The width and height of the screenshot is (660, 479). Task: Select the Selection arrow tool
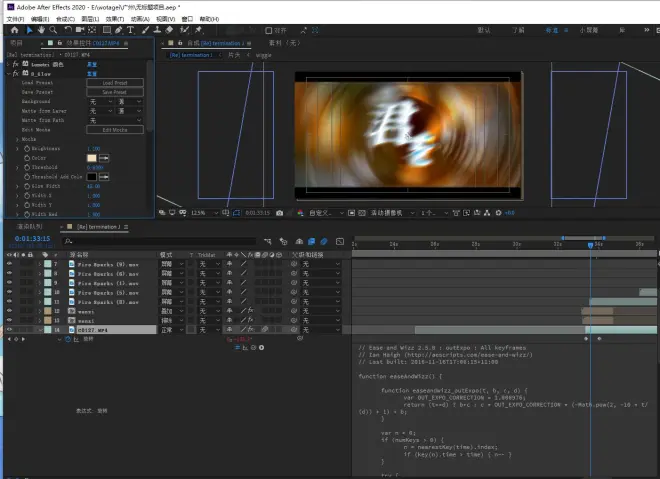(27, 30)
